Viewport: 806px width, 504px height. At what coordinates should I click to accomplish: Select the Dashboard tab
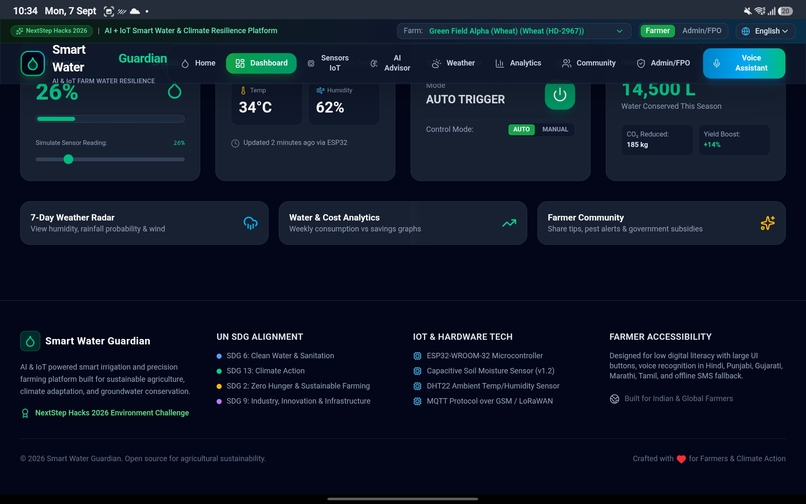[261, 63]
